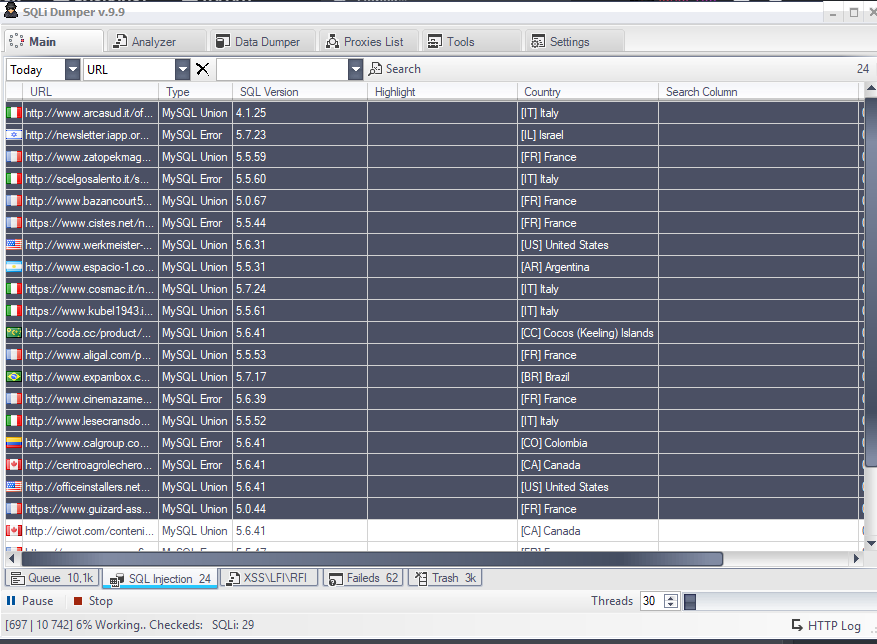Screen dimensions: 877x644
Task: Click the Colombia flag icon
Action: point(14,443)
